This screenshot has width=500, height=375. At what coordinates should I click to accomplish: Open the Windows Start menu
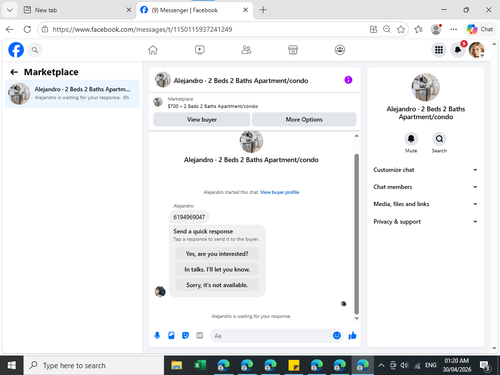(11, 365)
